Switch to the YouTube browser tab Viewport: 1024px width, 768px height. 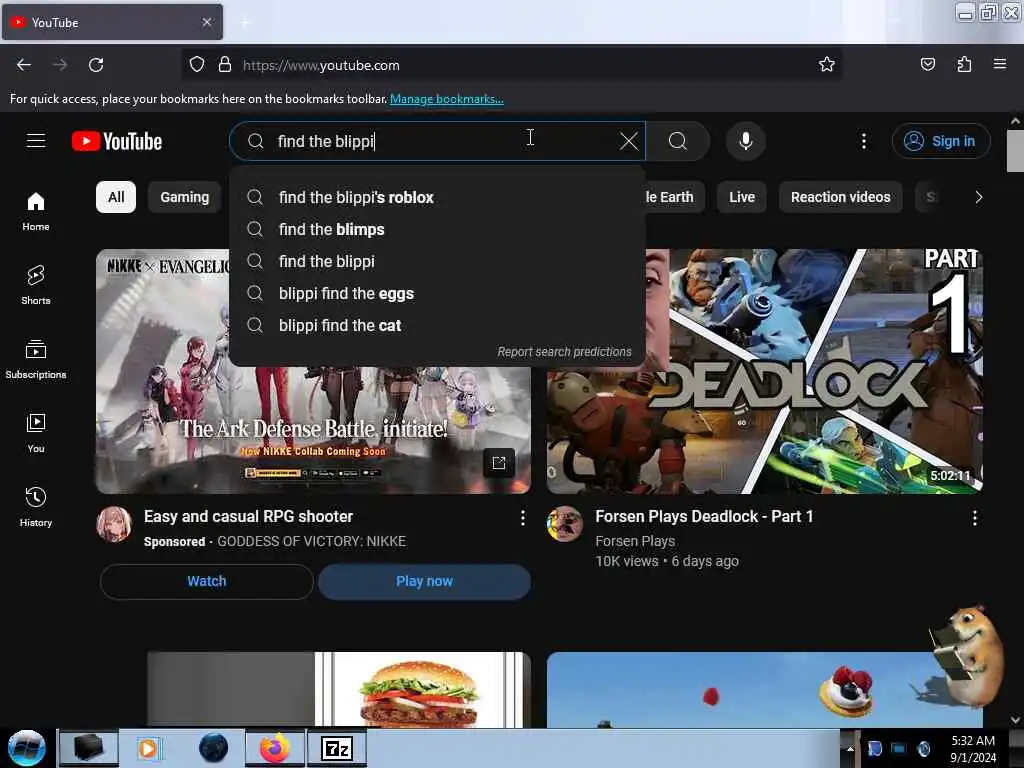[112, 22]
